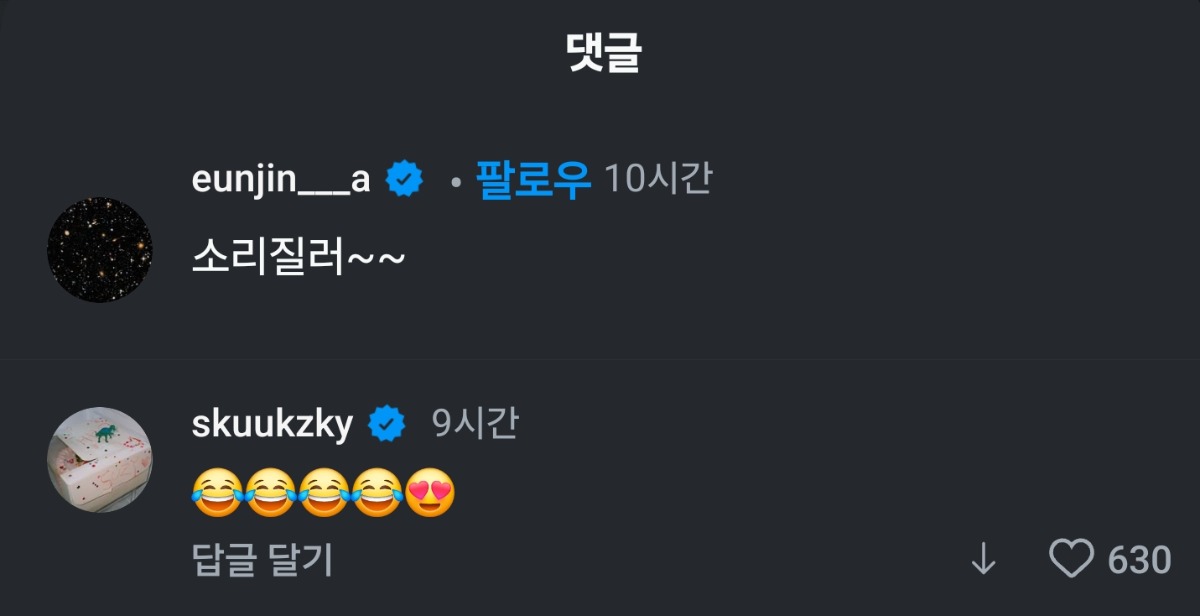The width and height of the screenshot is (1200, 616).
Task: Select the tears-of-joy emoji beside the heart-eyes emoji
Action: [x=377, y=493]
